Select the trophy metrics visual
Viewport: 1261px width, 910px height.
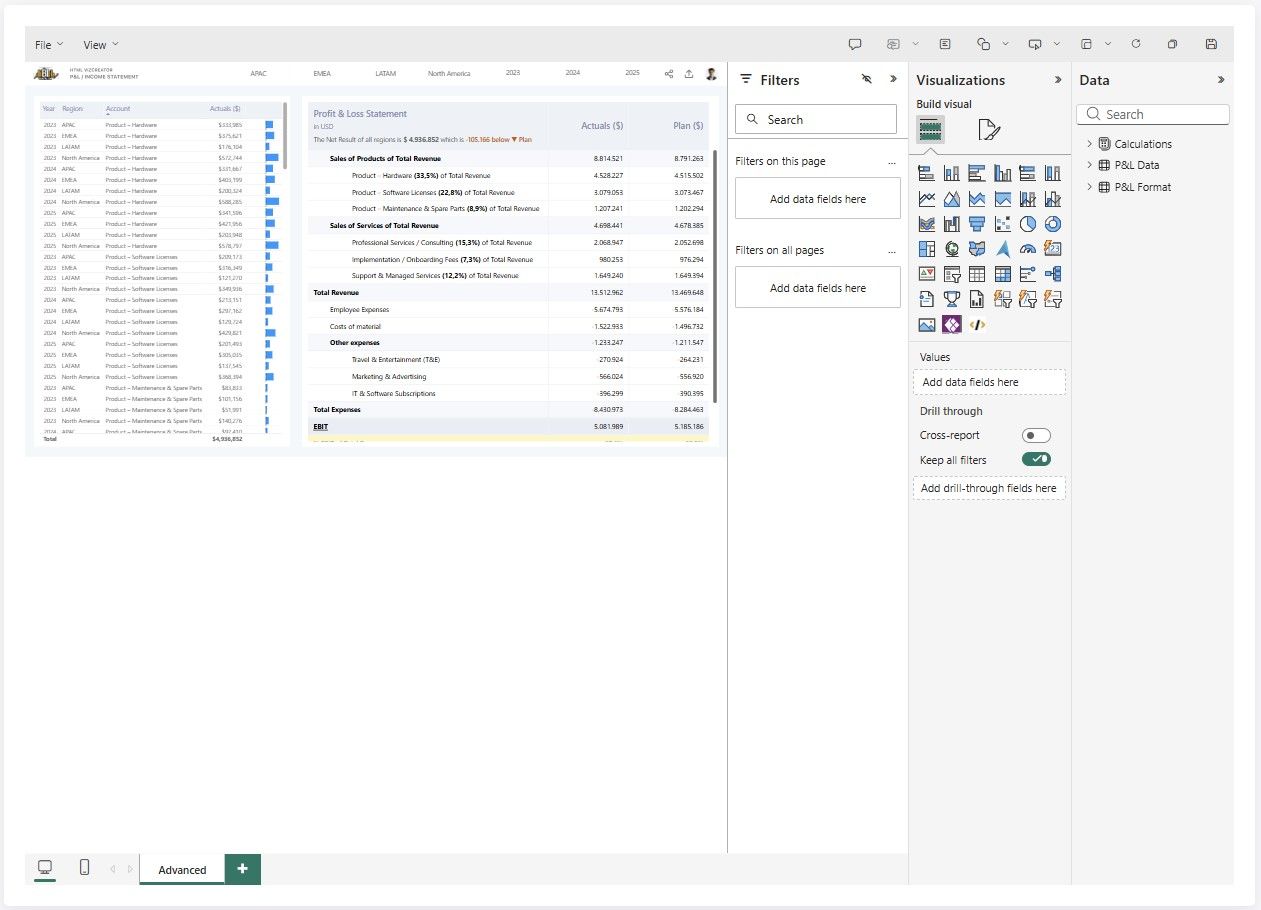(x=951, y=298)
